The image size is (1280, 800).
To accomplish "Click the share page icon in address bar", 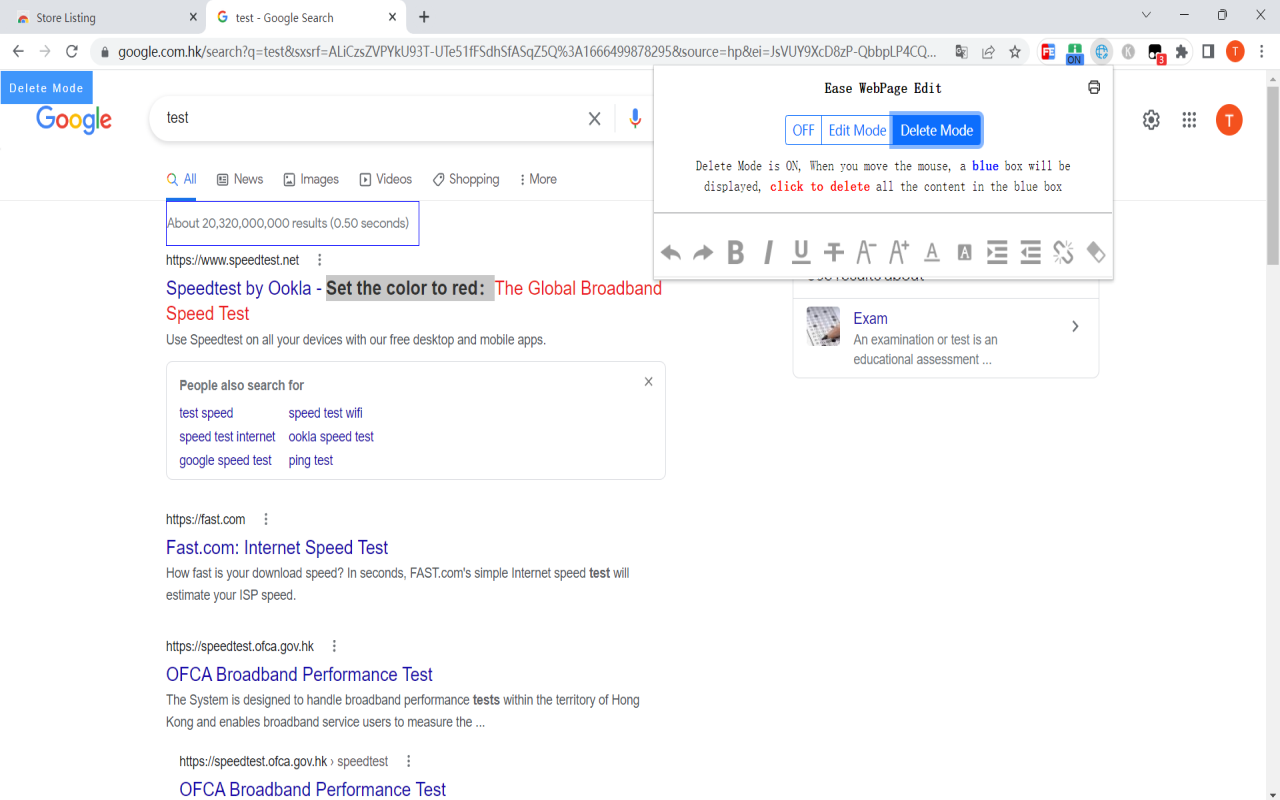I will pos(988,52).
